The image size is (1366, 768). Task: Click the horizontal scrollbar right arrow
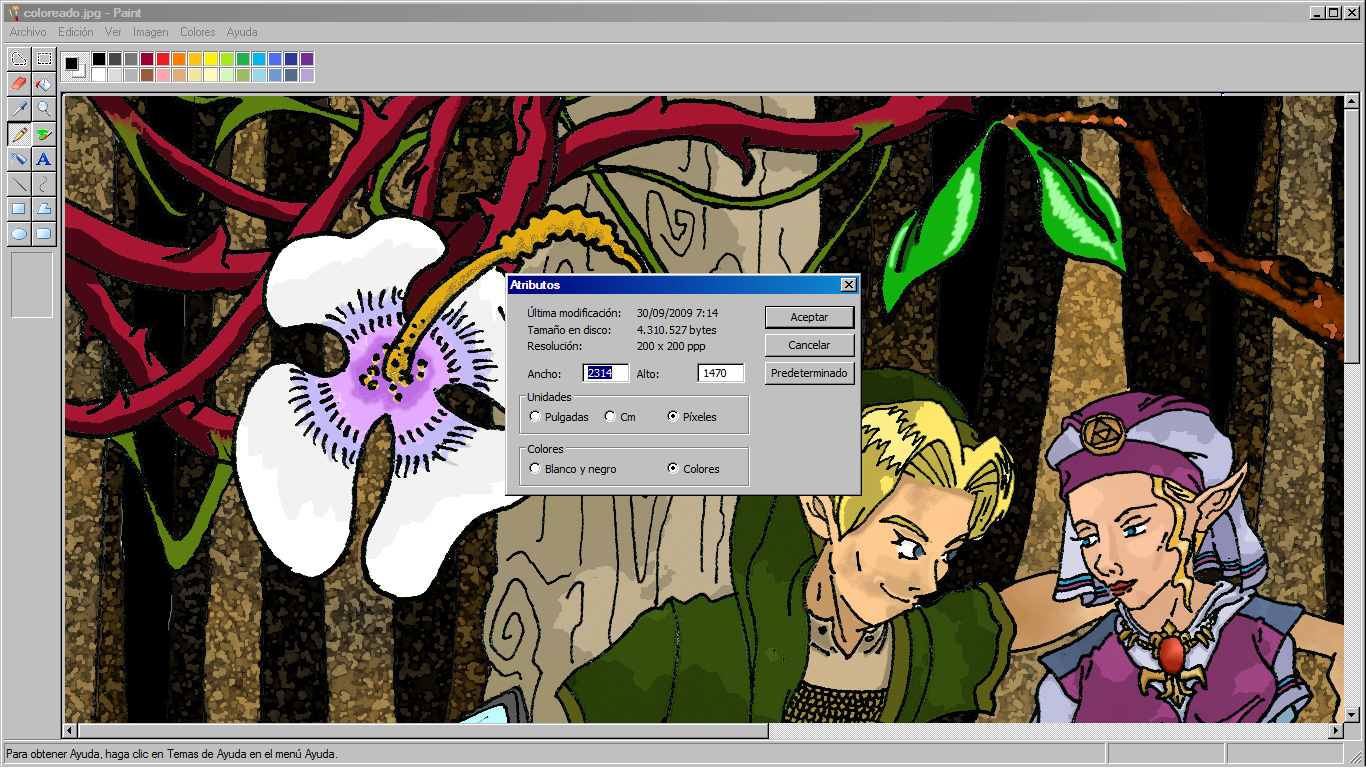(1335, 731)
